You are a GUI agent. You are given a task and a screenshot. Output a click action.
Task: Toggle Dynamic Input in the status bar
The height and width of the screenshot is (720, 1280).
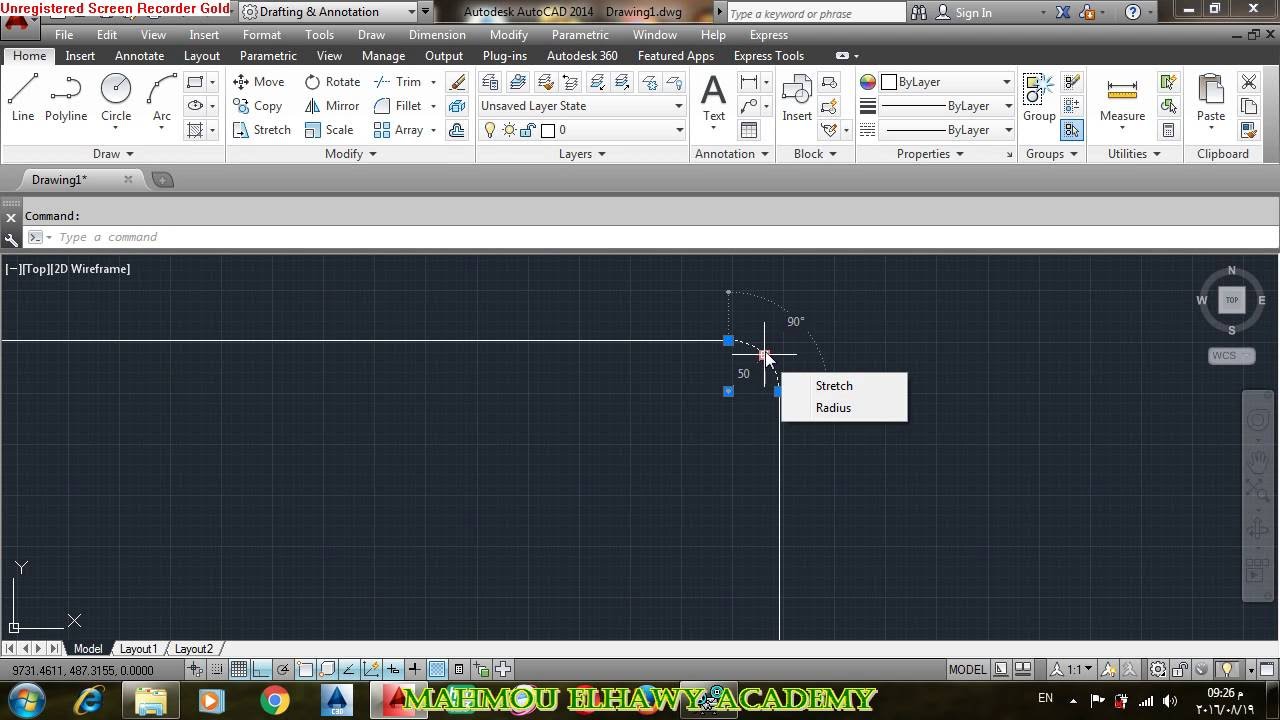coord(393,670)
